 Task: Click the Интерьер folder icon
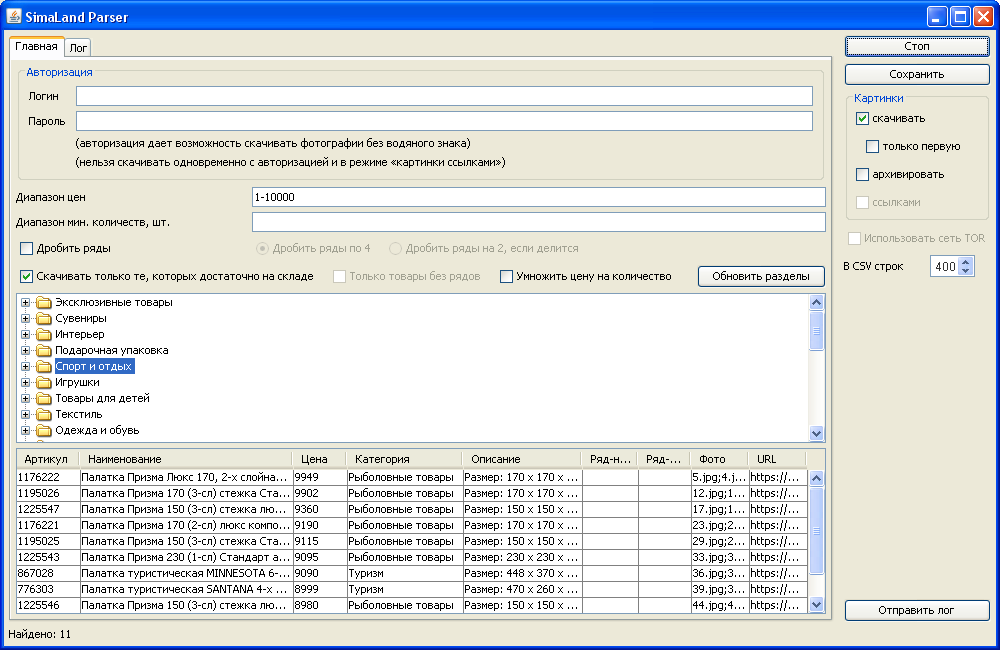(x=43, y=334)
